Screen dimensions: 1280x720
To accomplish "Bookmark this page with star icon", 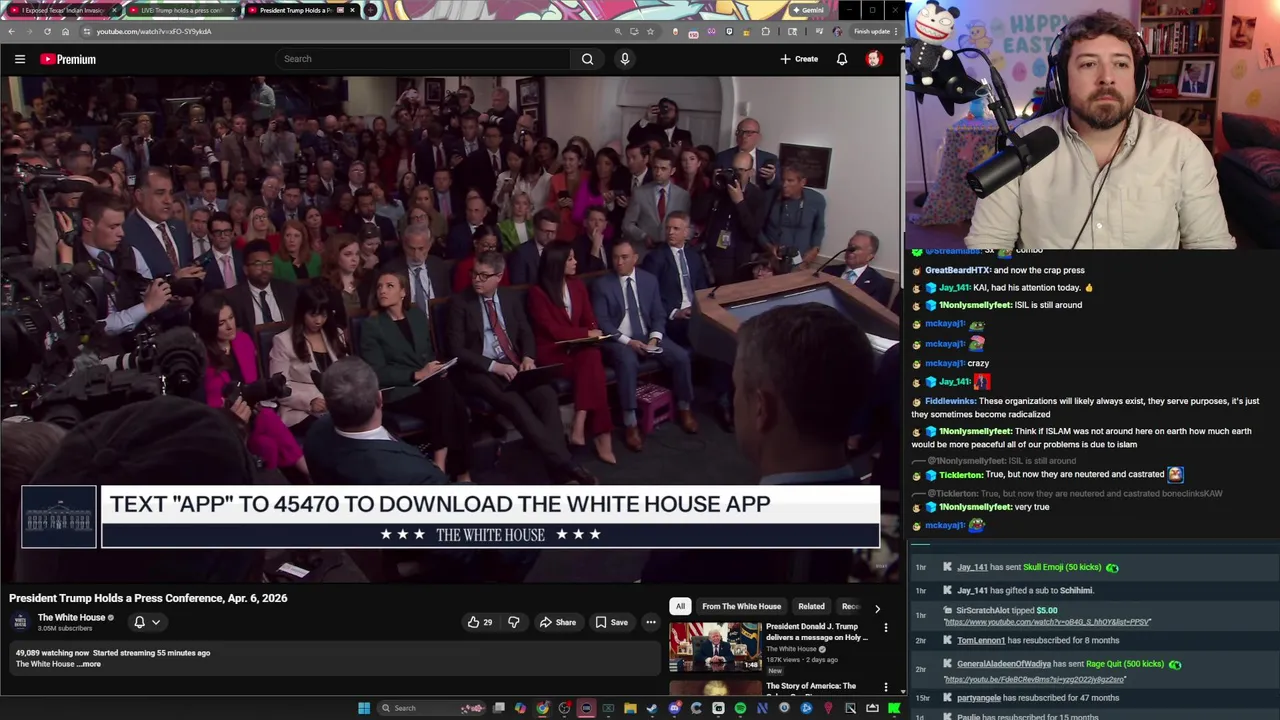I will tap(650, 31).
